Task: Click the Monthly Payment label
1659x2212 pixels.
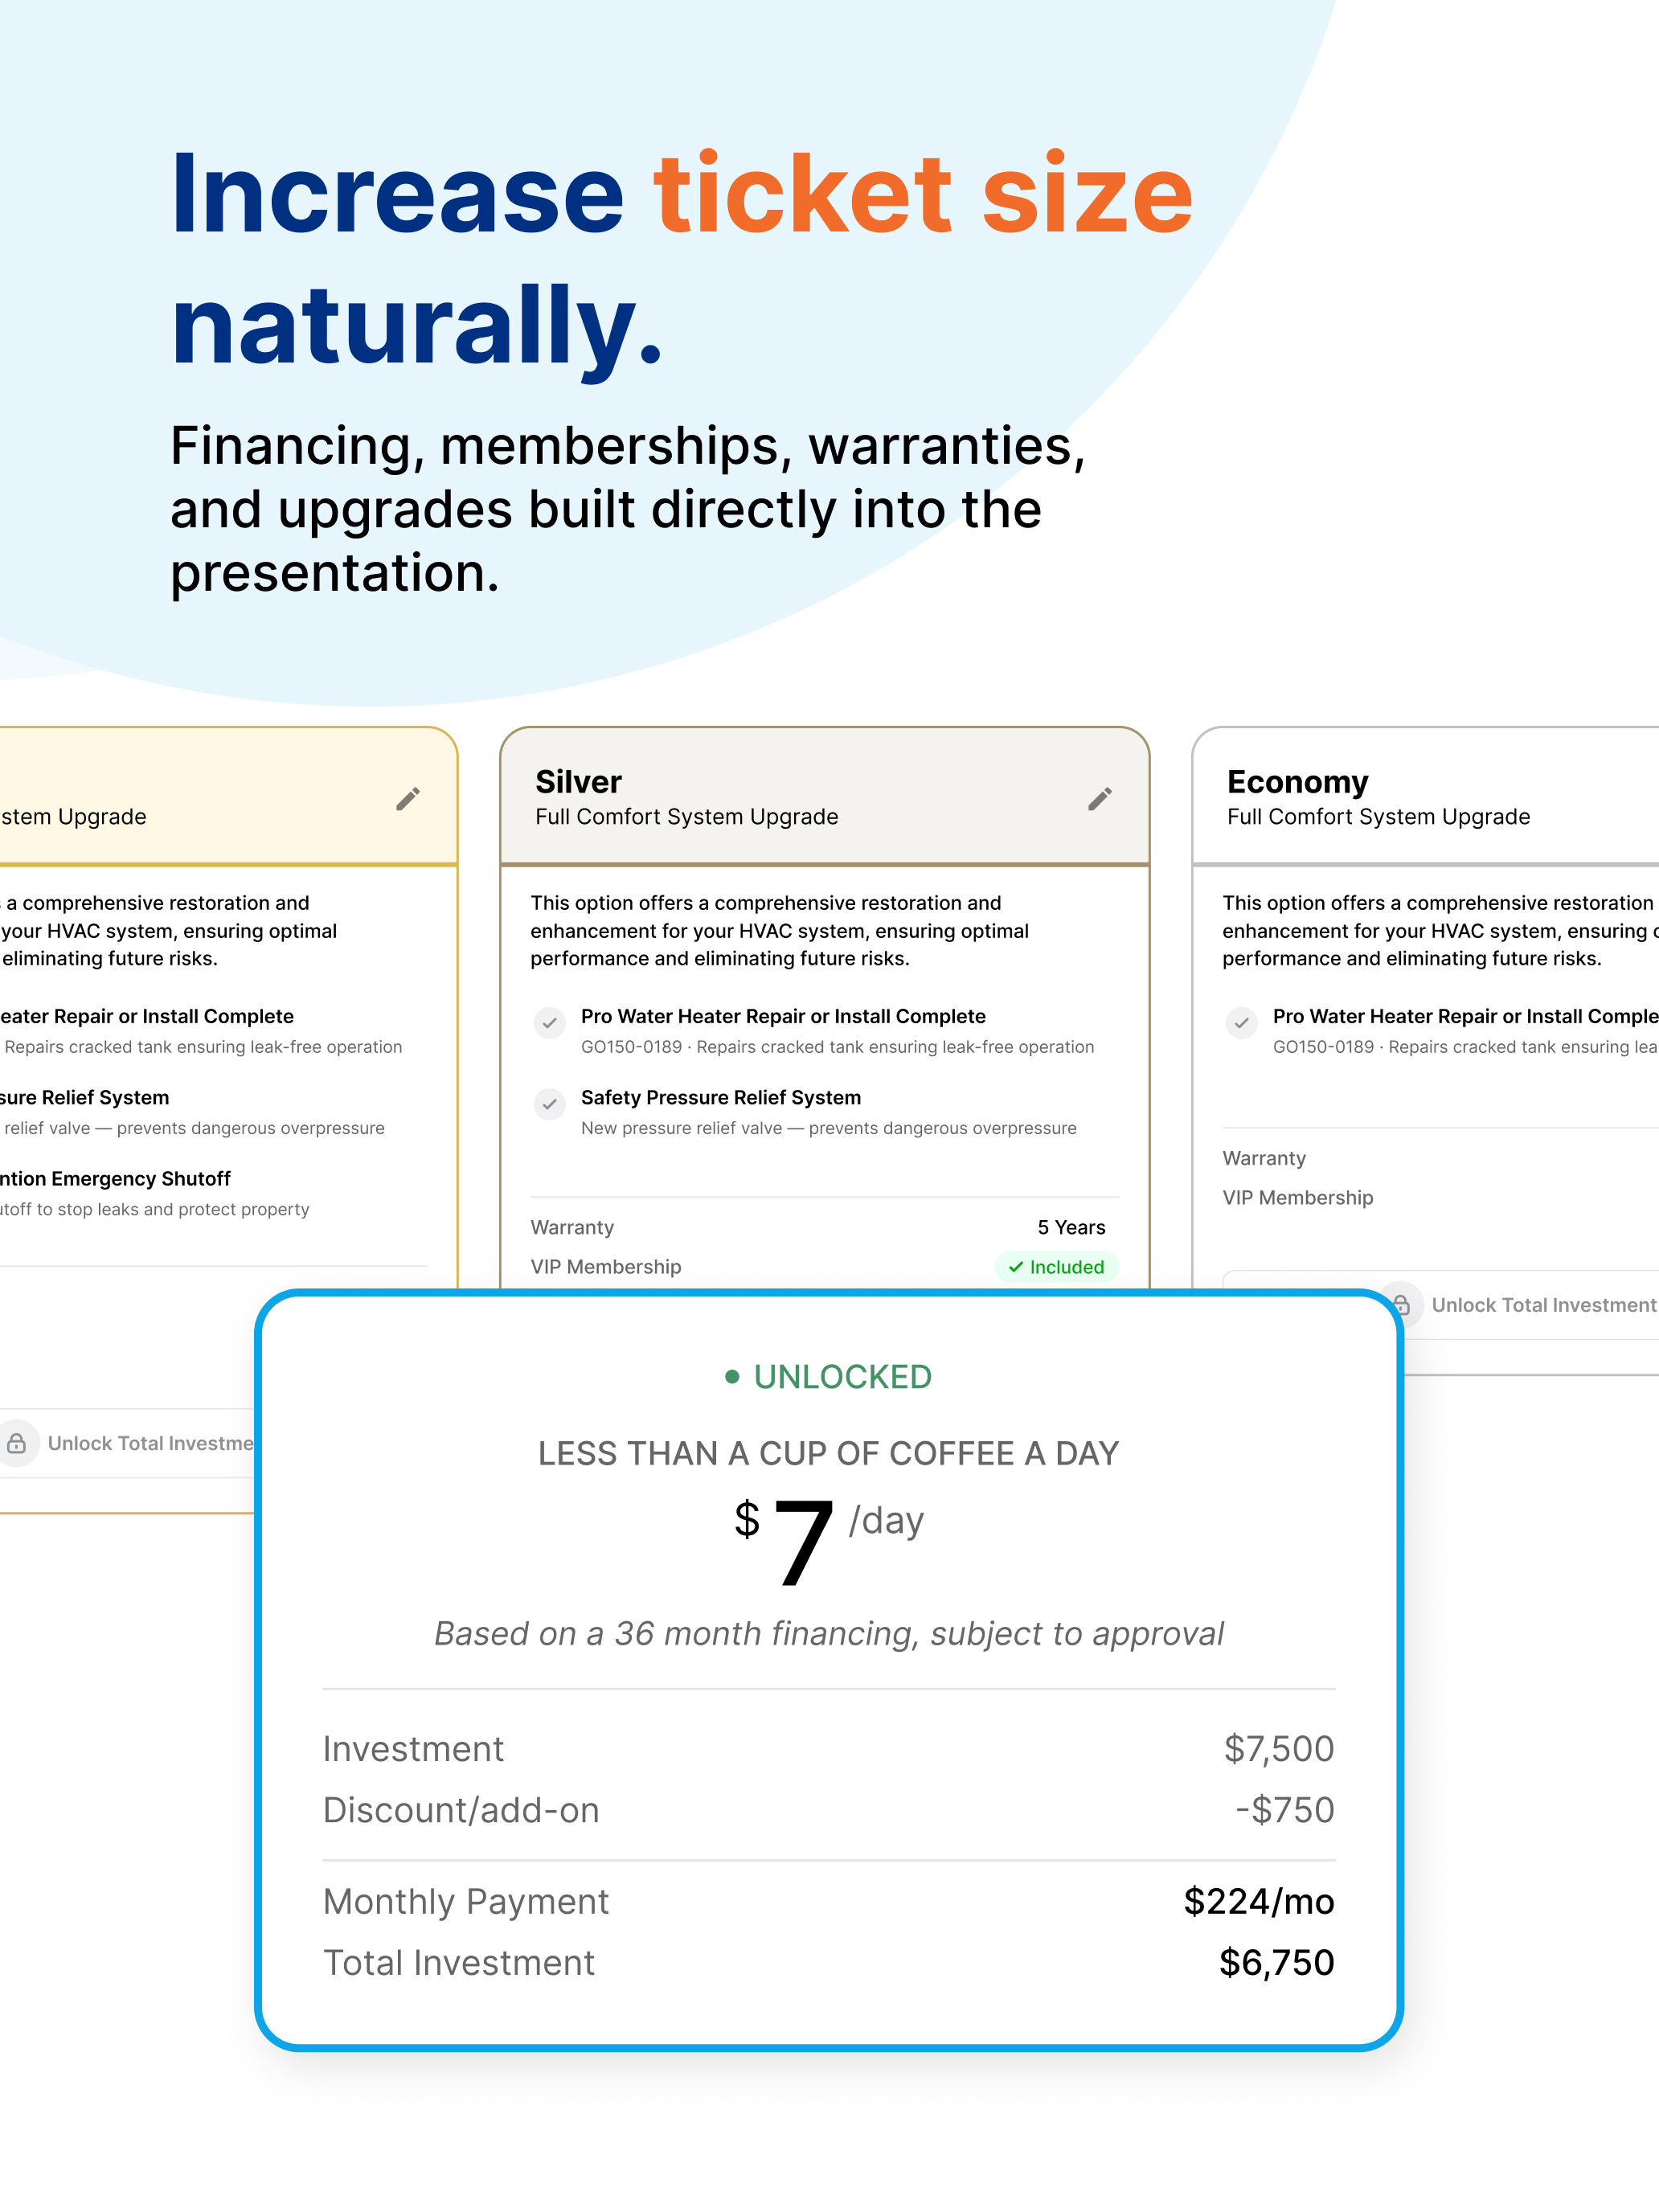Action: click(466, 1901)
